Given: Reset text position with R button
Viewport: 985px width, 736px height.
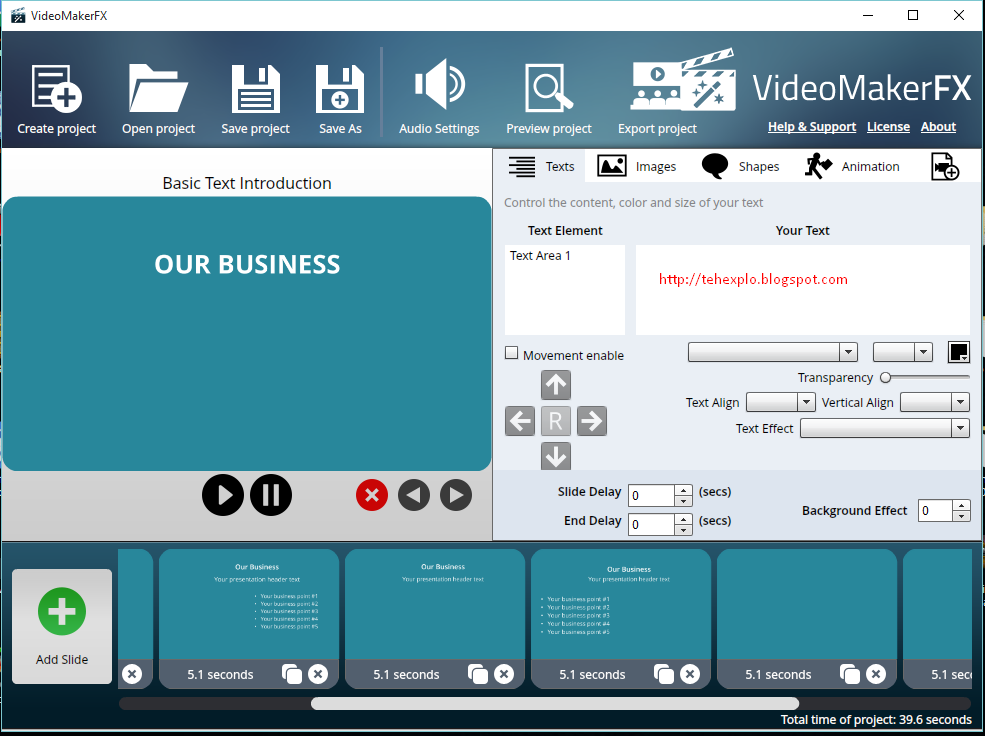Looking at the screenshot, I should click(x=555, y=421).
